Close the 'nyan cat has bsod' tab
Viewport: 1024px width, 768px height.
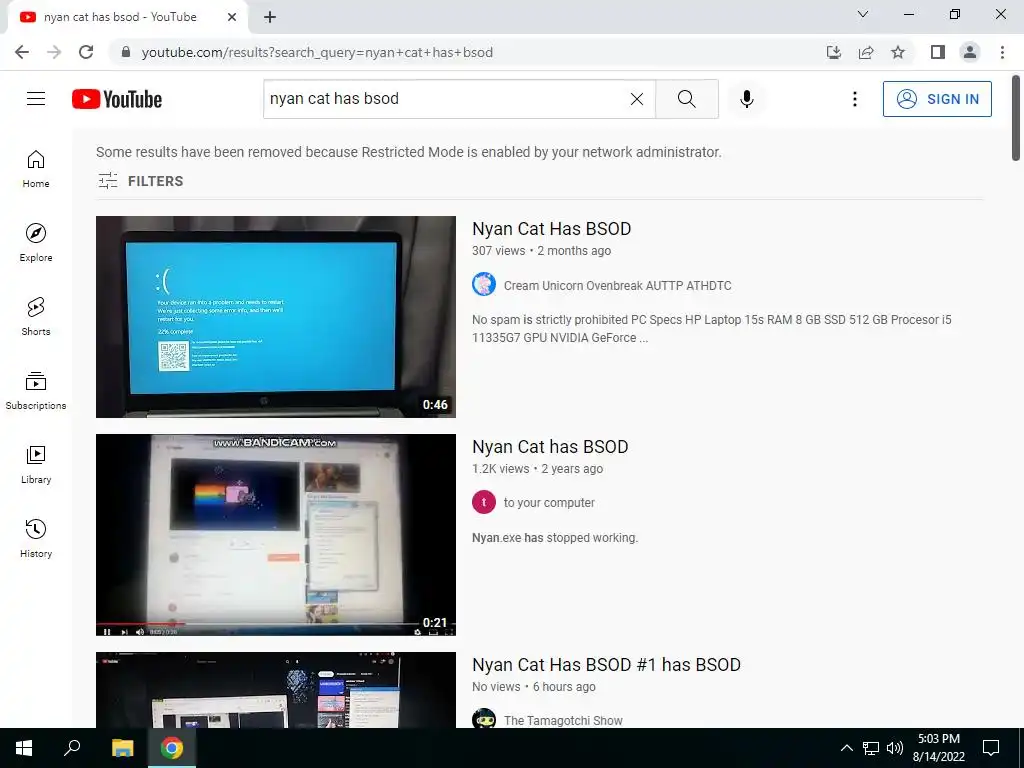232,17
